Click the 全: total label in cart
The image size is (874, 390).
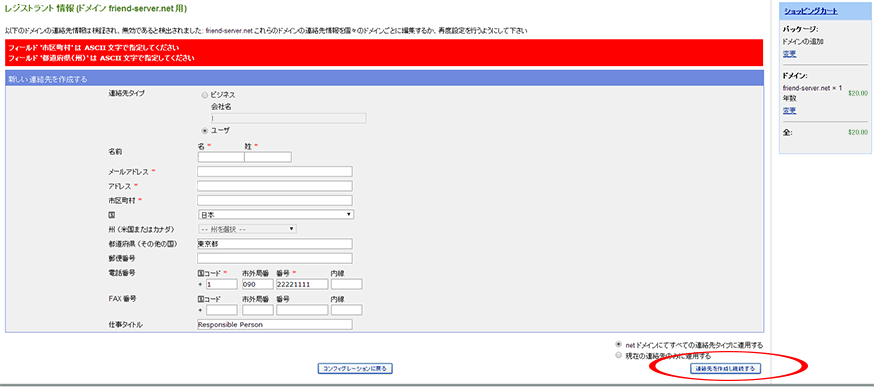788,133
